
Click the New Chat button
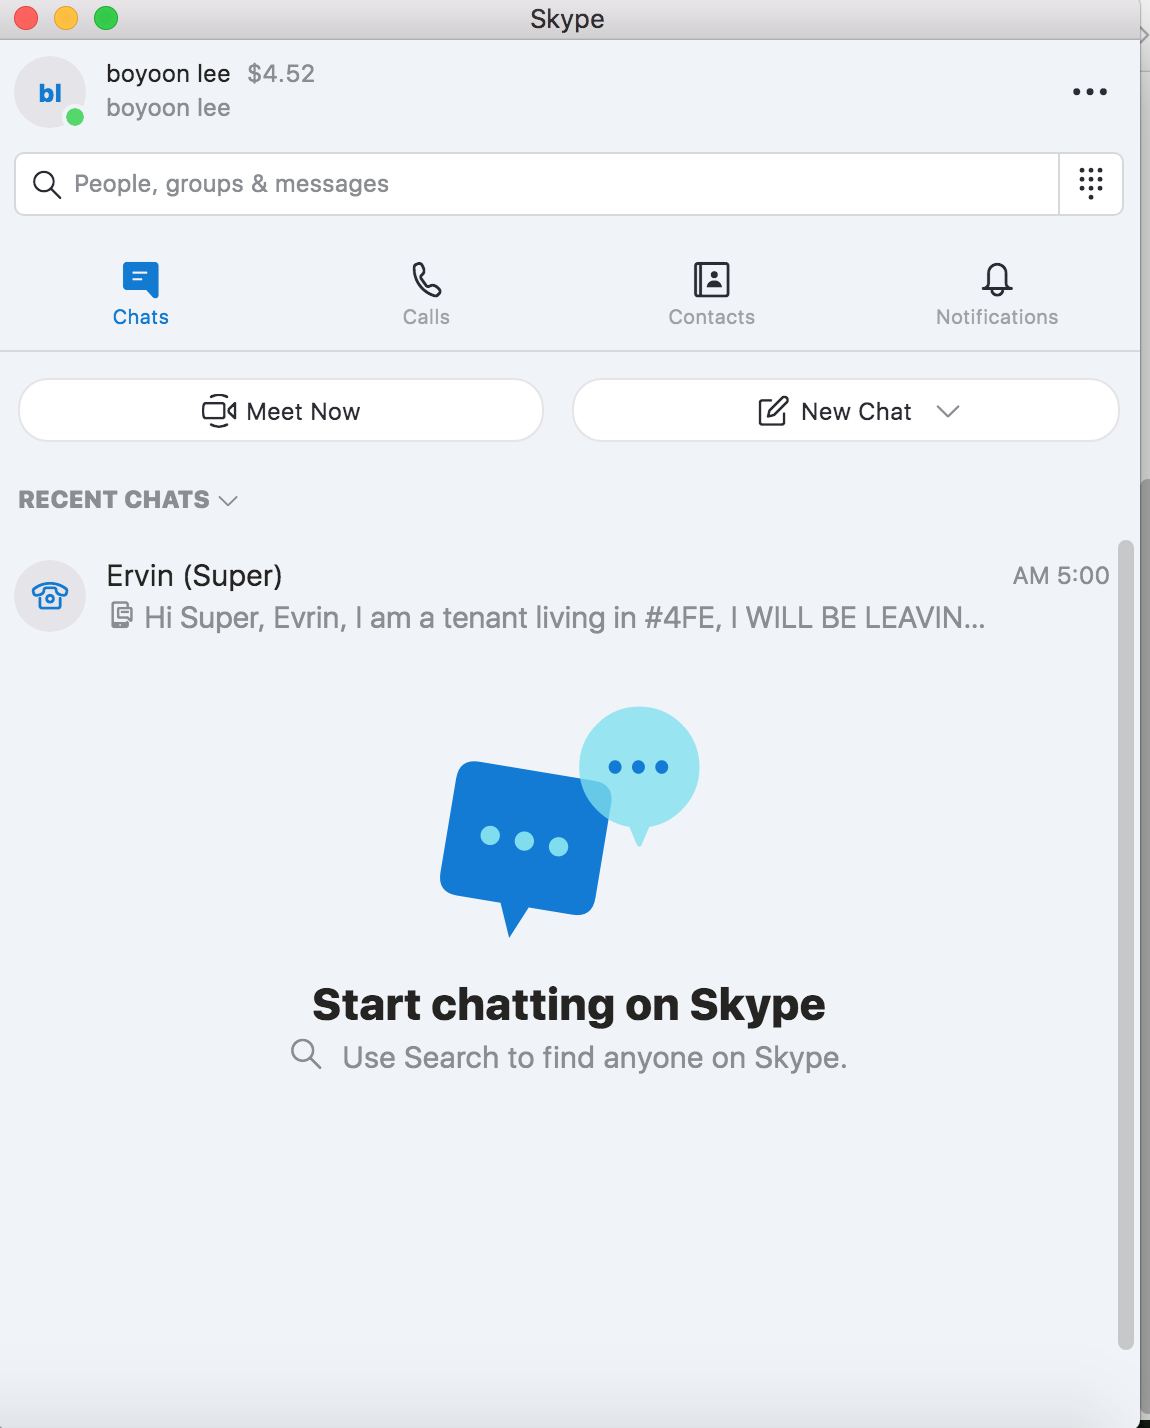point(845,411)
